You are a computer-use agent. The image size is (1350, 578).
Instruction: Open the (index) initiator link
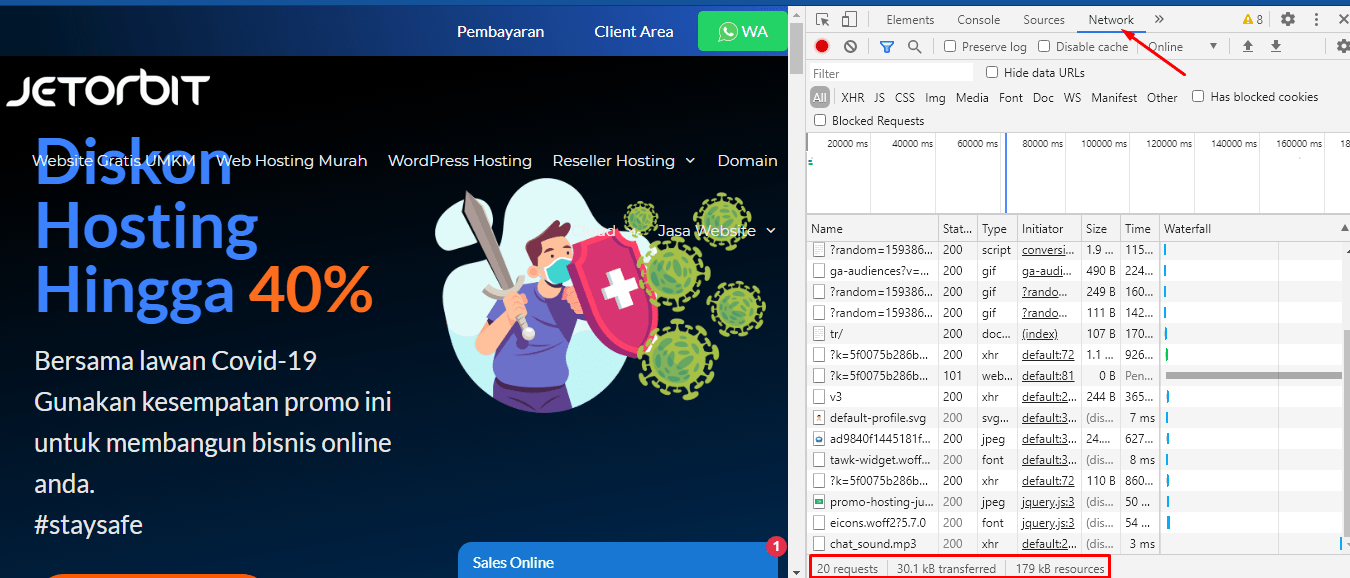coord(1039,333)
